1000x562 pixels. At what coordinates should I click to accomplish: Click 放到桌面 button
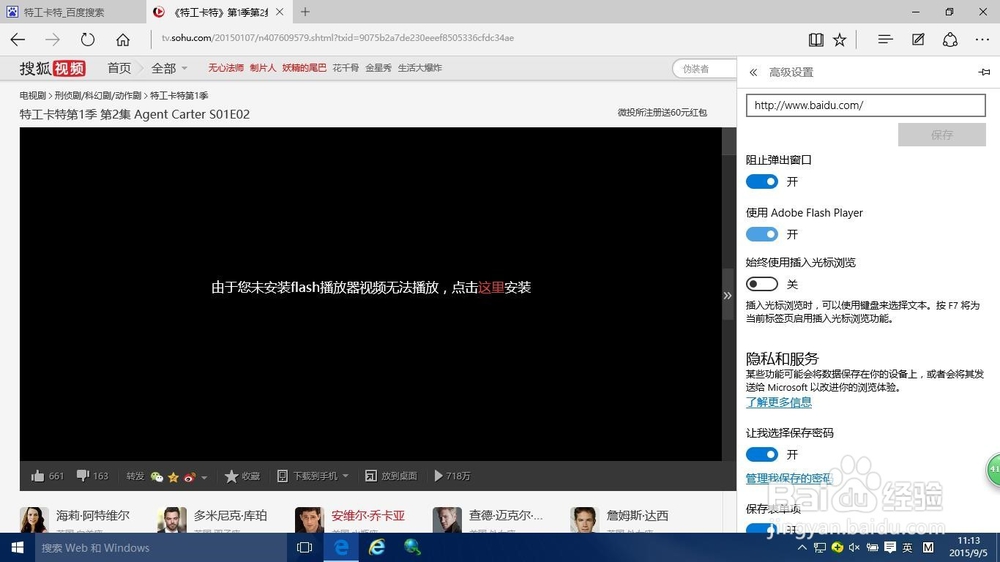tap(391, 476)
